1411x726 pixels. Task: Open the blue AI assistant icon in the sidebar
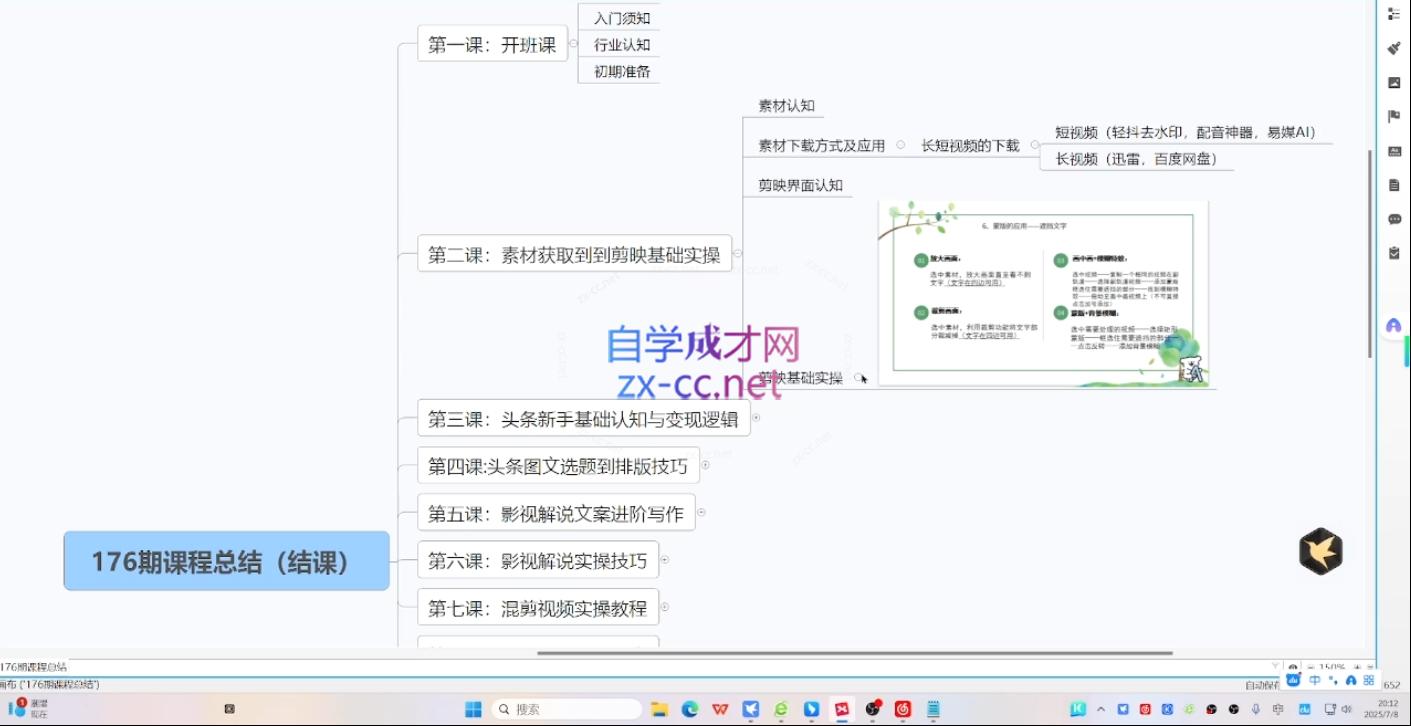(x=1394, y=326)
